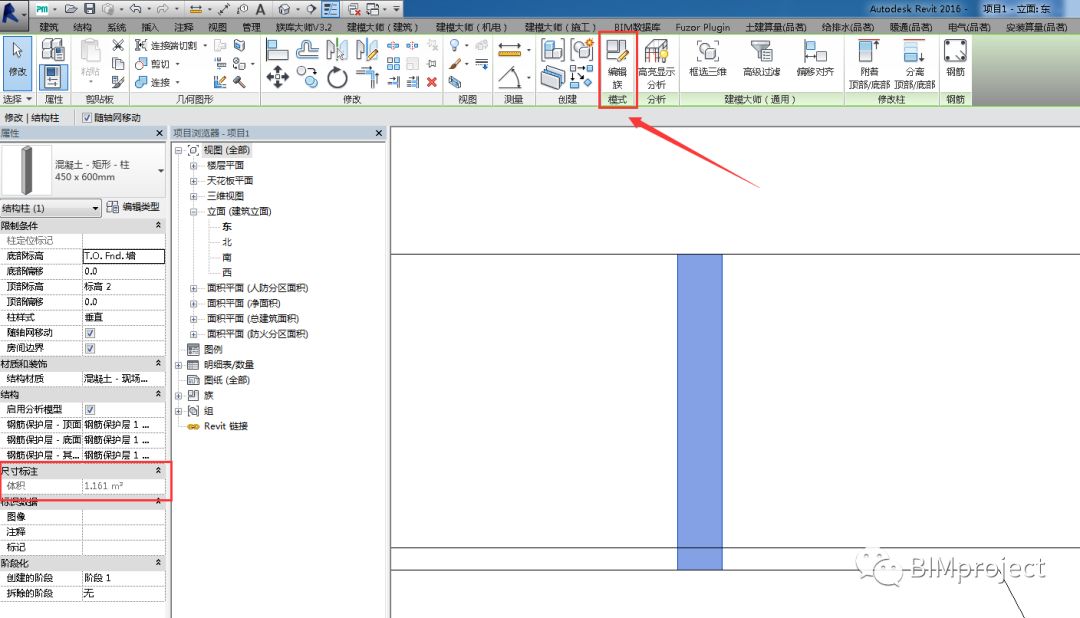Image resolution: width=1080 pixels, height=618 pixels.
Task: Select the Offset tool
Action: pyautogui.click(x=307, y=50)
